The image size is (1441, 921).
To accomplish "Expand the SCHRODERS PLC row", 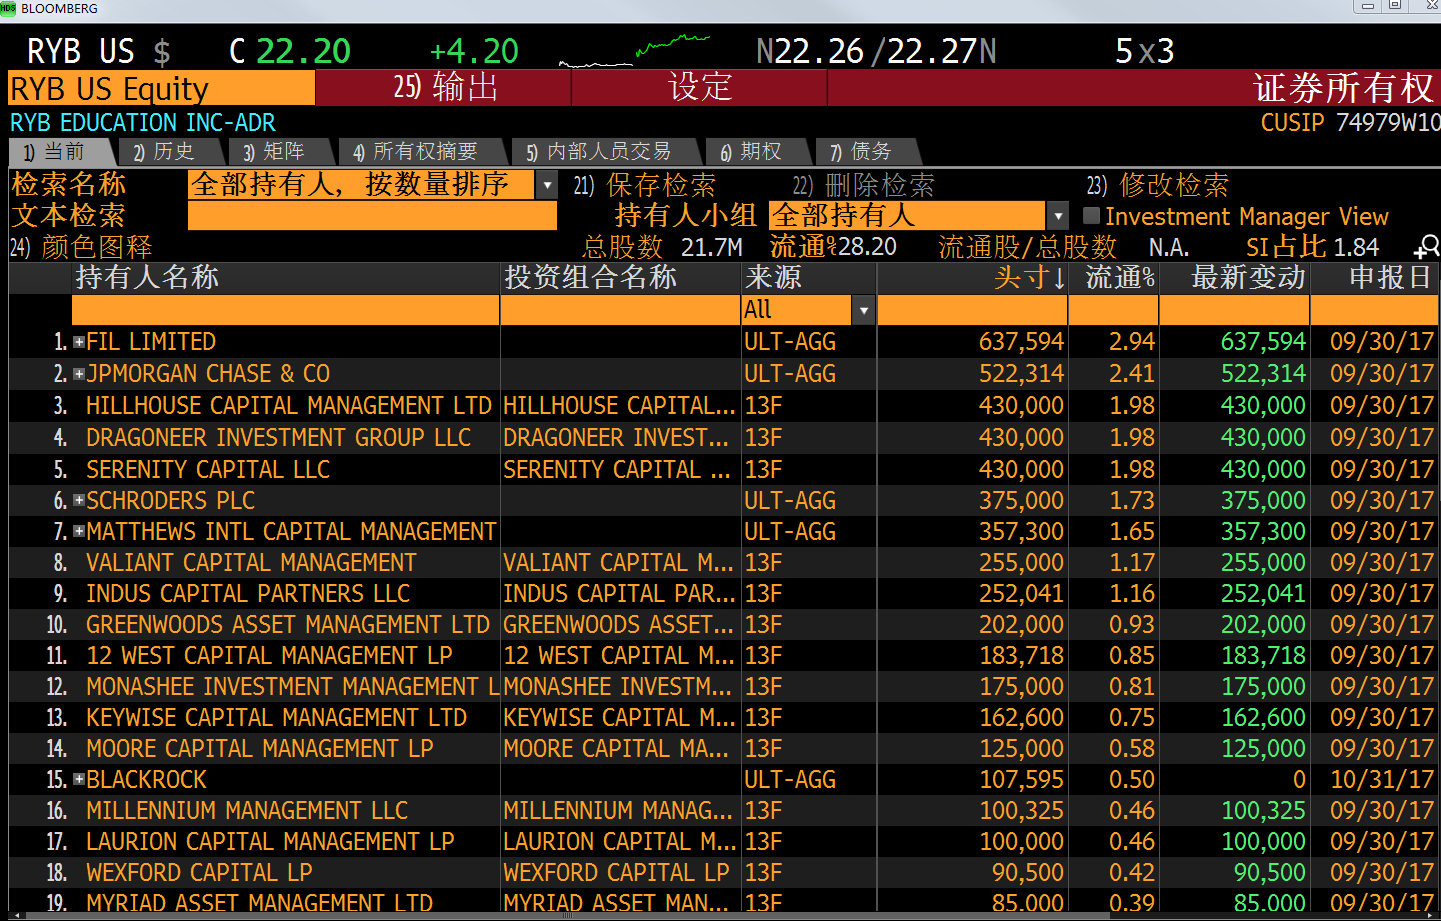I will 79,500.
